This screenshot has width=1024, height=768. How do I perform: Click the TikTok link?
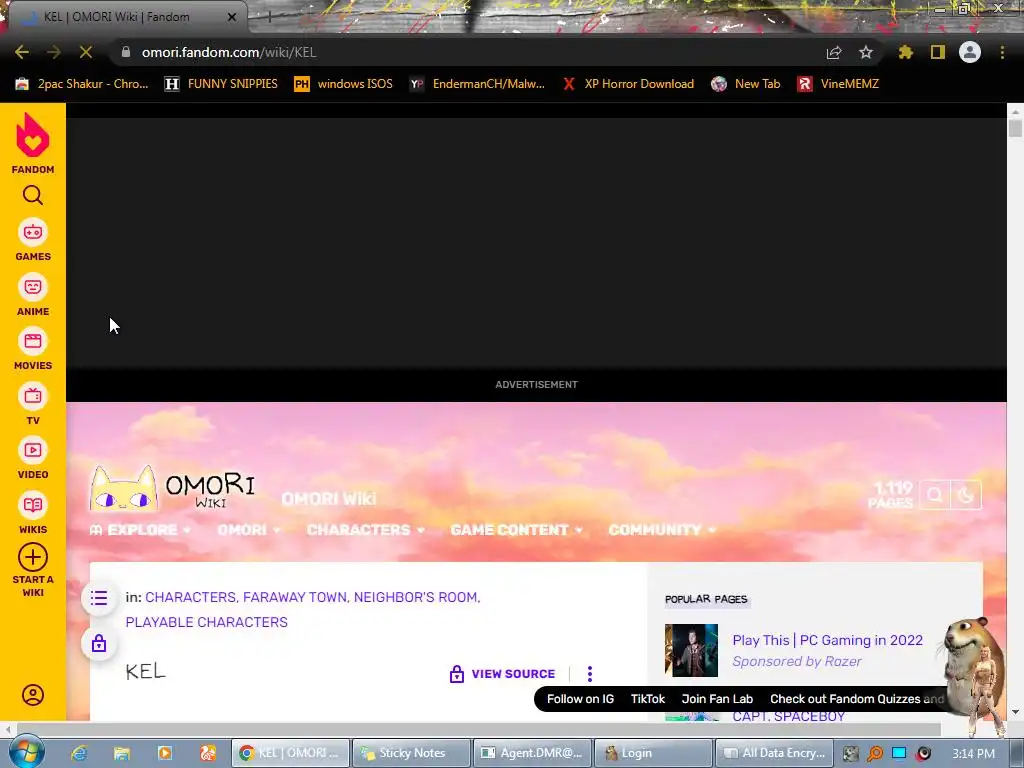[x=648, y=699]
